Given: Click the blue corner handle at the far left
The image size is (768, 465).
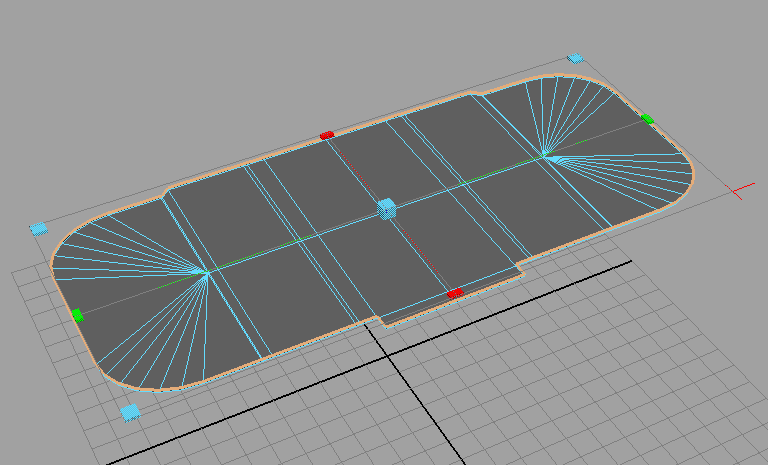Looking at the screenshot, I should click(38, 228).
